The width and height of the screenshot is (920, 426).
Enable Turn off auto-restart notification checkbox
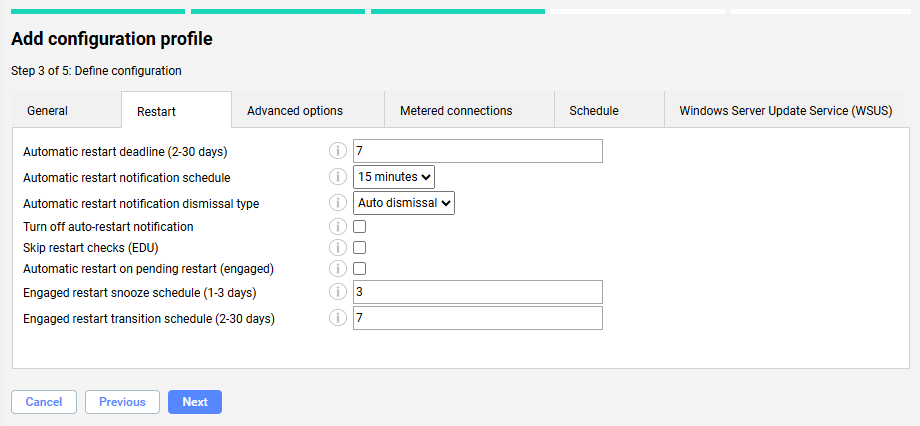pos(360,227)
